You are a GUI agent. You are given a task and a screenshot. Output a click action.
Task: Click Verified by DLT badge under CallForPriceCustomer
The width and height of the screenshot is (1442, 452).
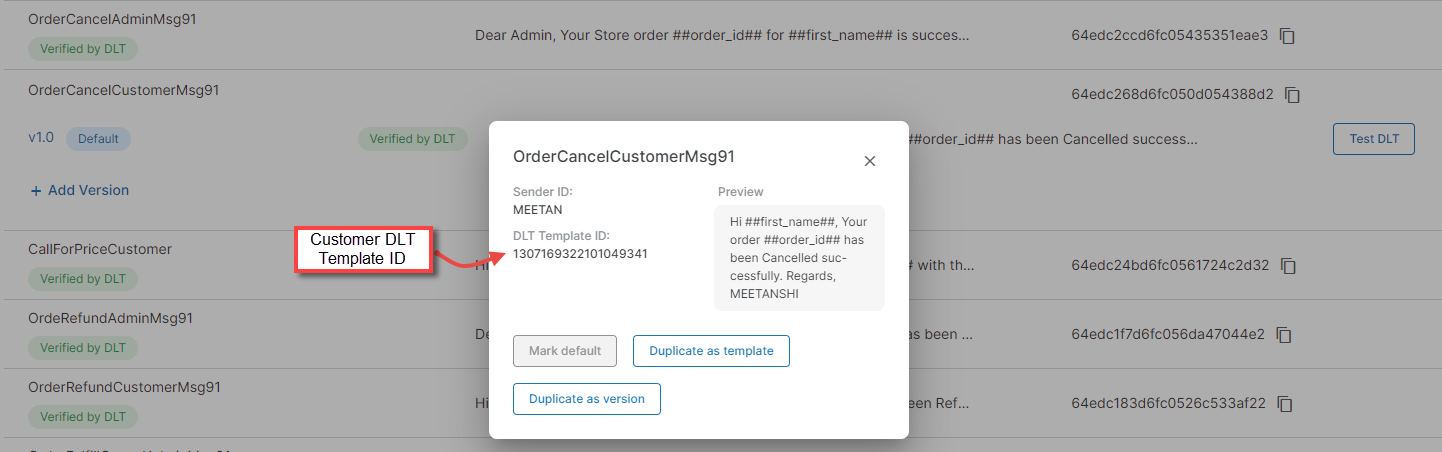click(x=83, y=279)
